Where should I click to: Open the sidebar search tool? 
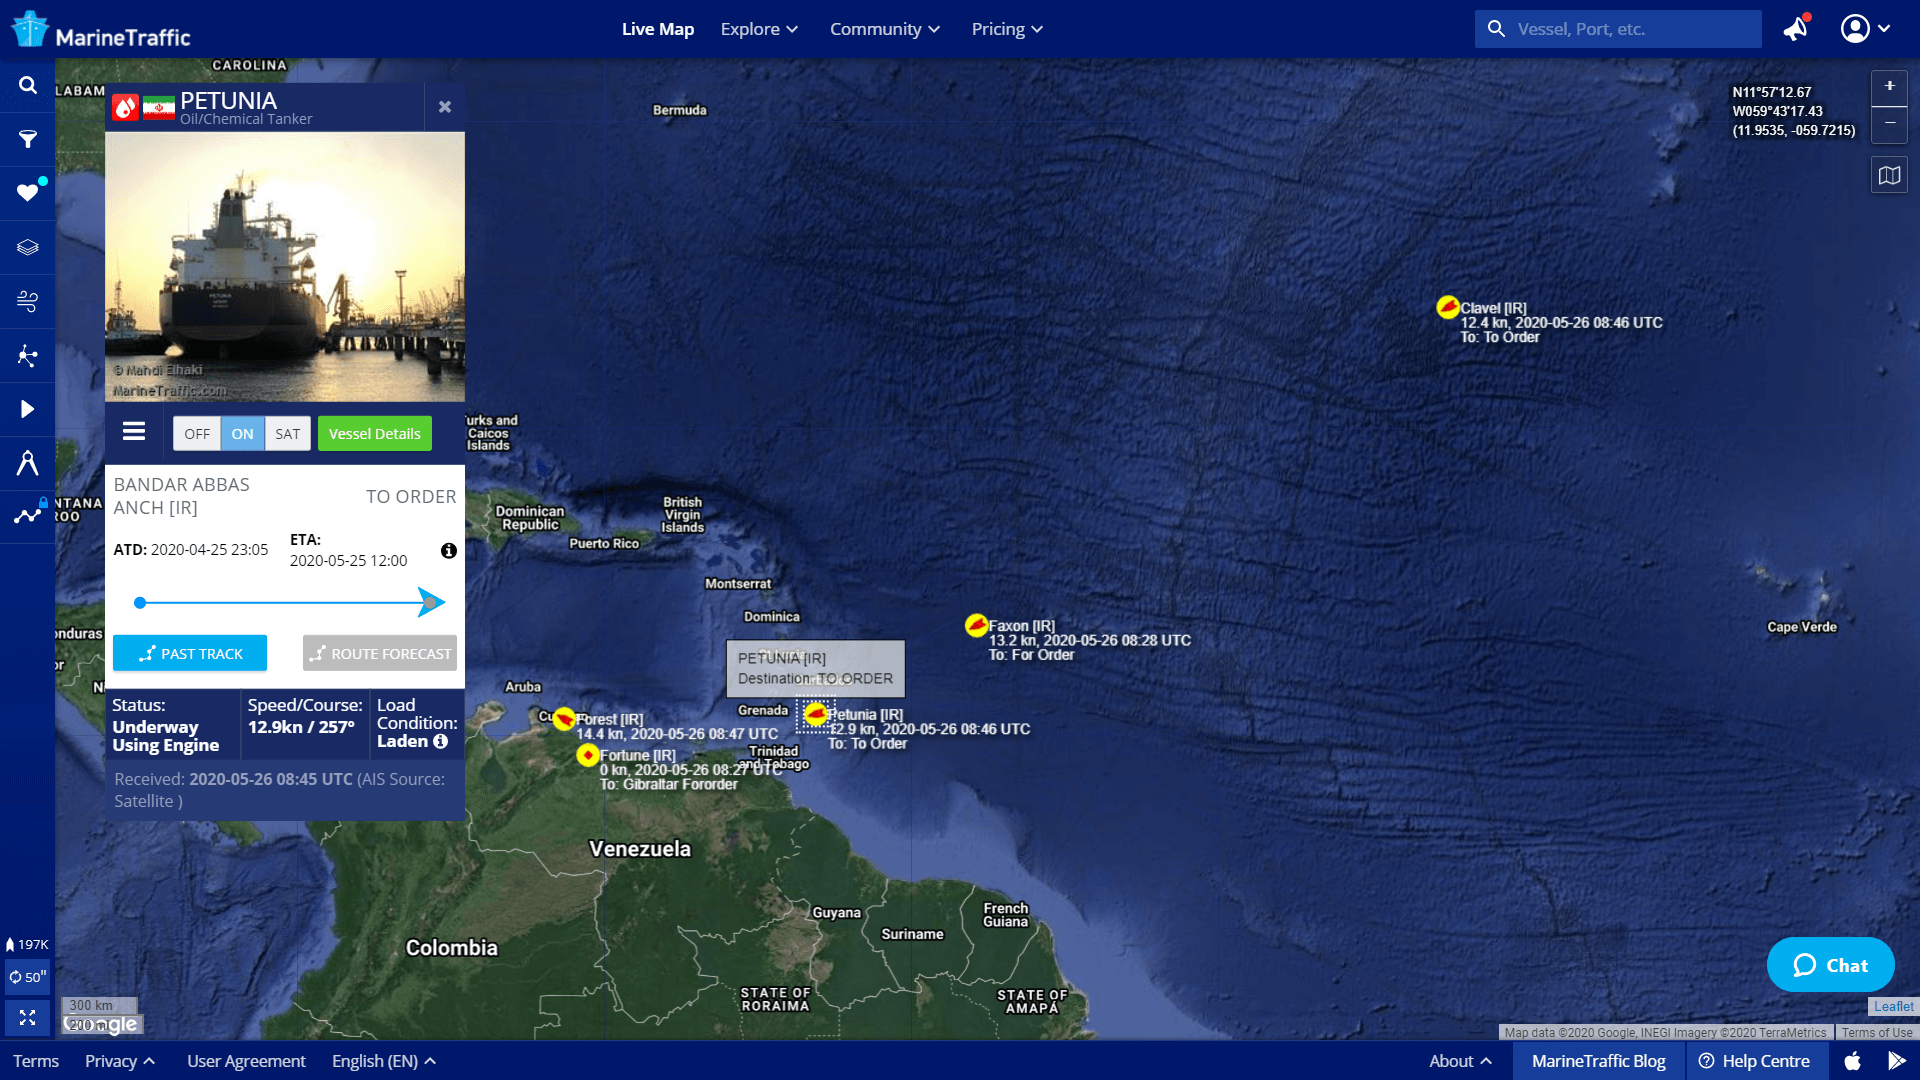click(28, 85)
